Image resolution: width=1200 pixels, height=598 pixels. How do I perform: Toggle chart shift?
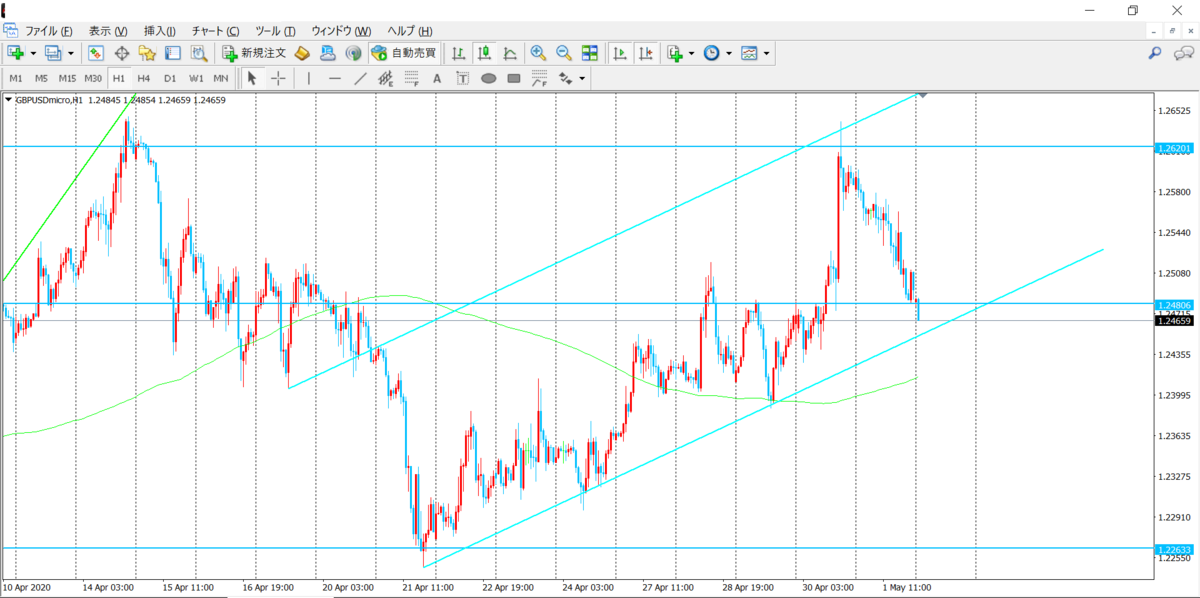point(647,53)
